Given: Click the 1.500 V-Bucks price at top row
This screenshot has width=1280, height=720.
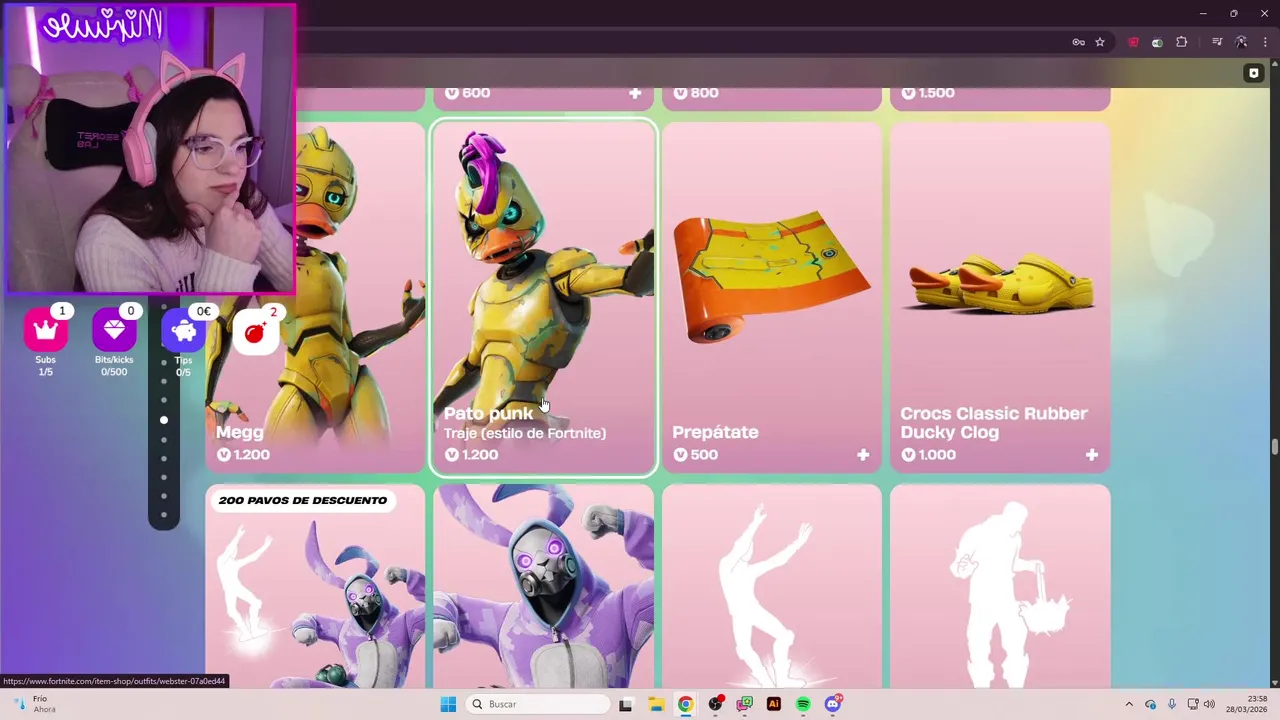Looking at the screenshot, I should pos(928,93).
